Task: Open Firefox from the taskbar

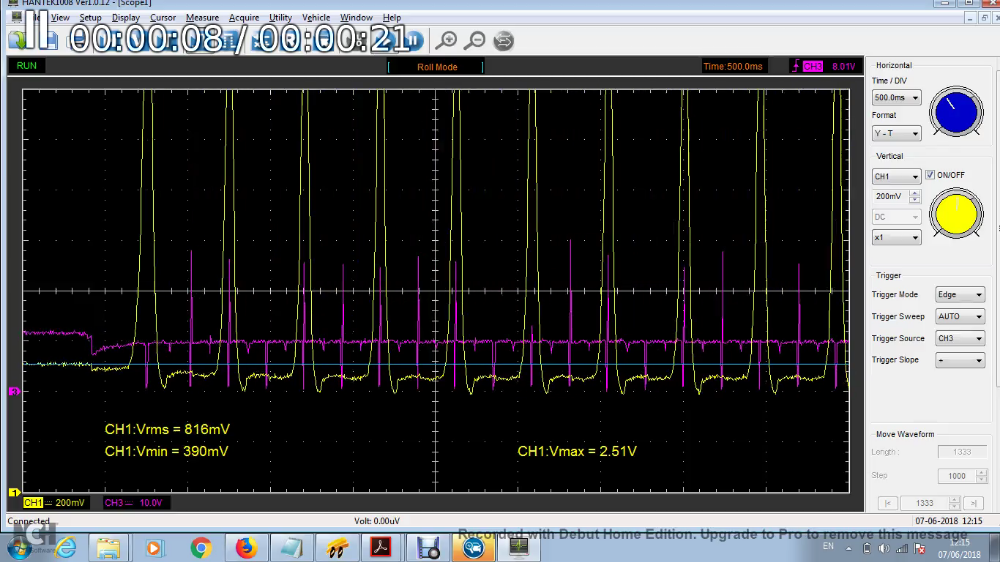Action: pyautogui.click(x=246, y=547)
